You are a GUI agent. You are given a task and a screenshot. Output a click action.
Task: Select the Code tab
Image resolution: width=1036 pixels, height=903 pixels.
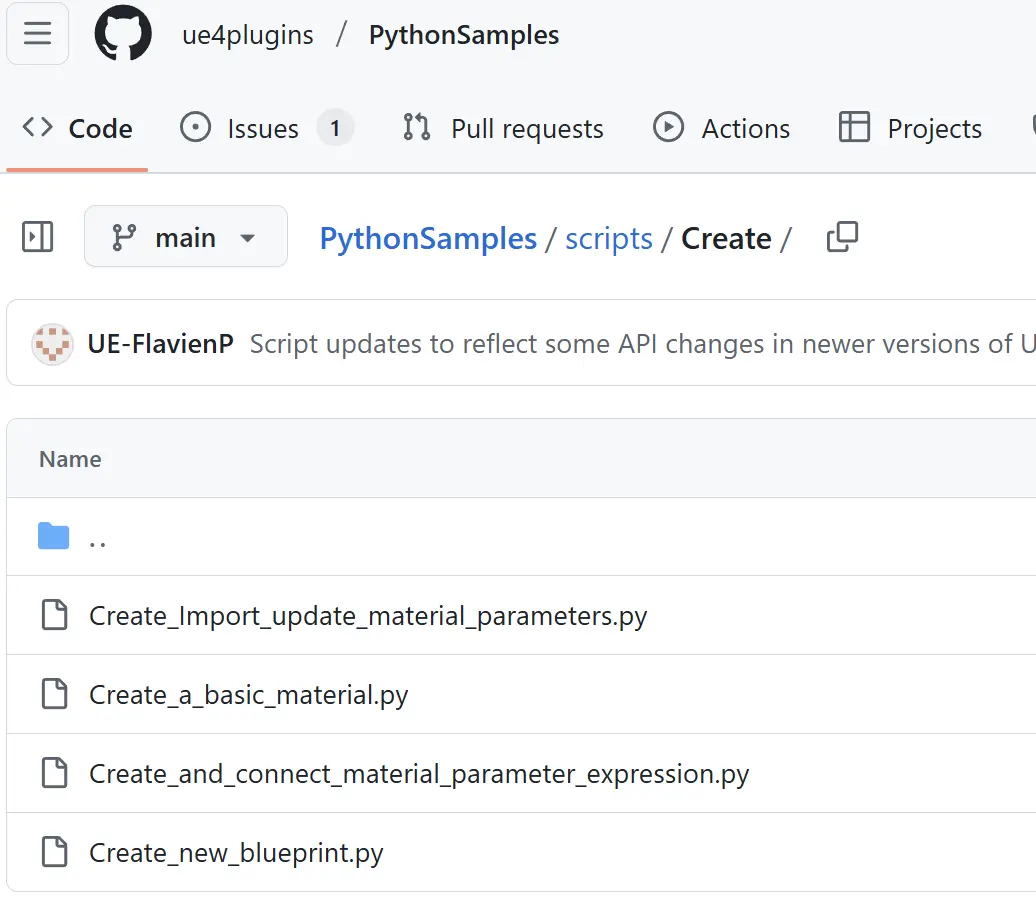click(78, 129)
